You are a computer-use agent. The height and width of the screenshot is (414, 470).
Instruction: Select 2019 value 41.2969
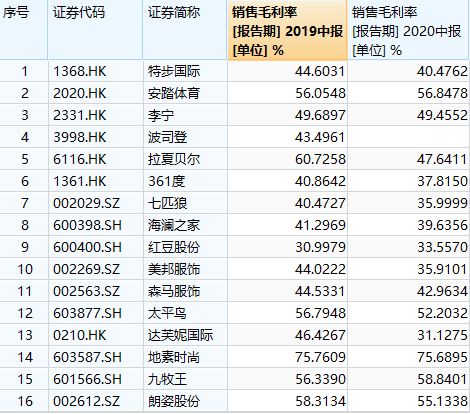tap(320, 225)
